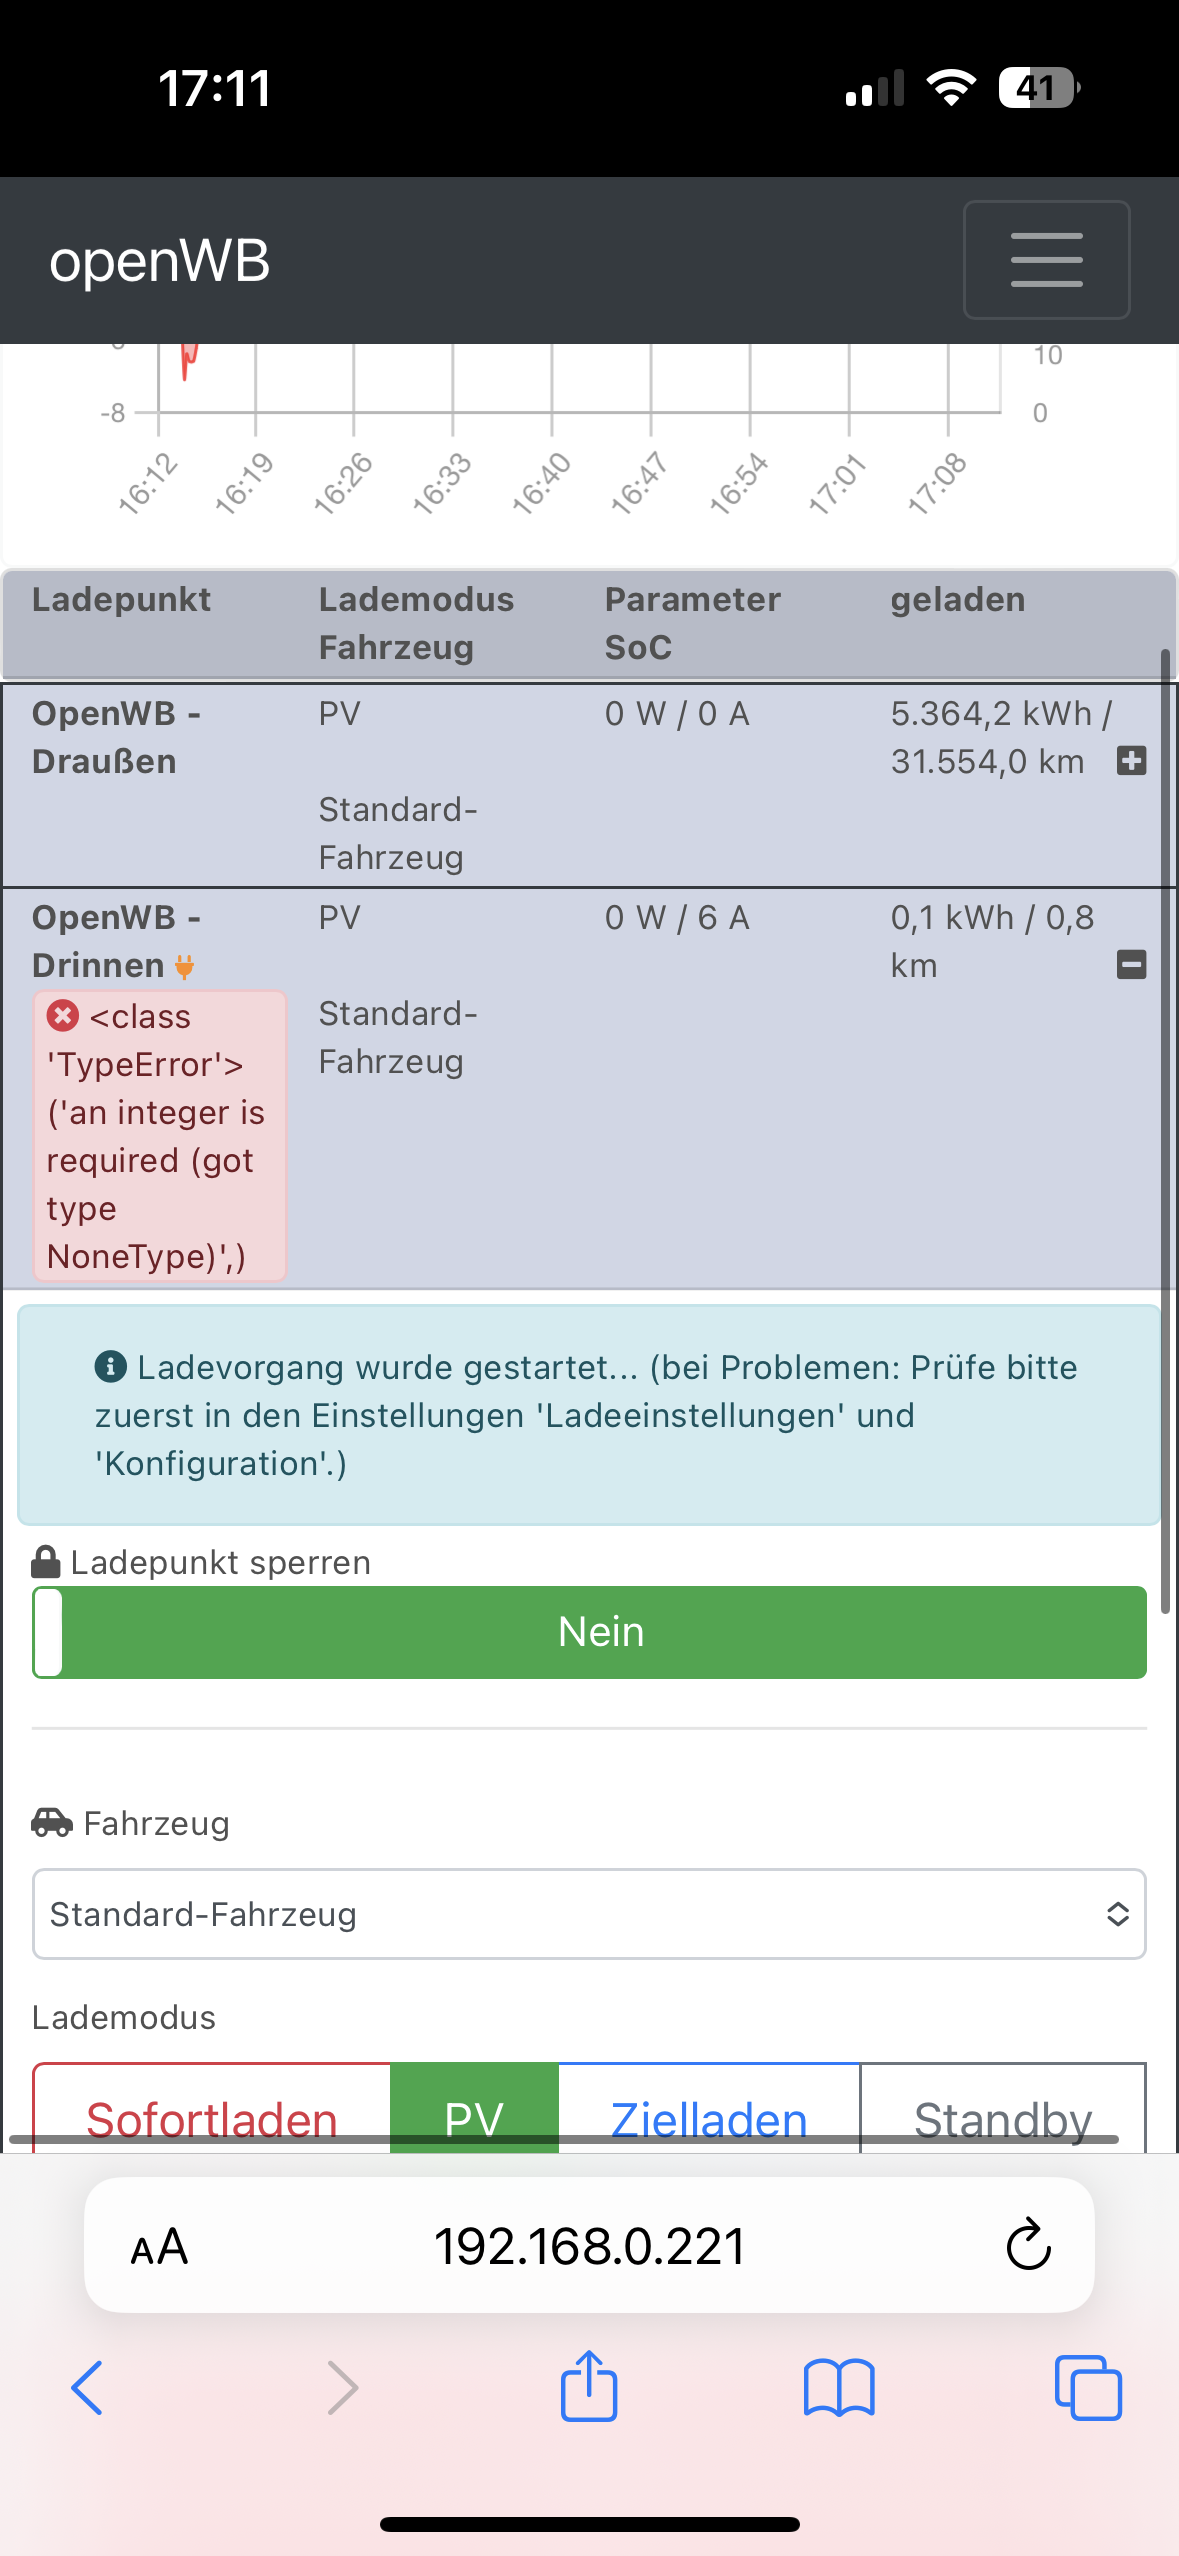Go back with Safari's back arrow
Viewport: 1179px width, 2556px height.
tap(88, 2388)
